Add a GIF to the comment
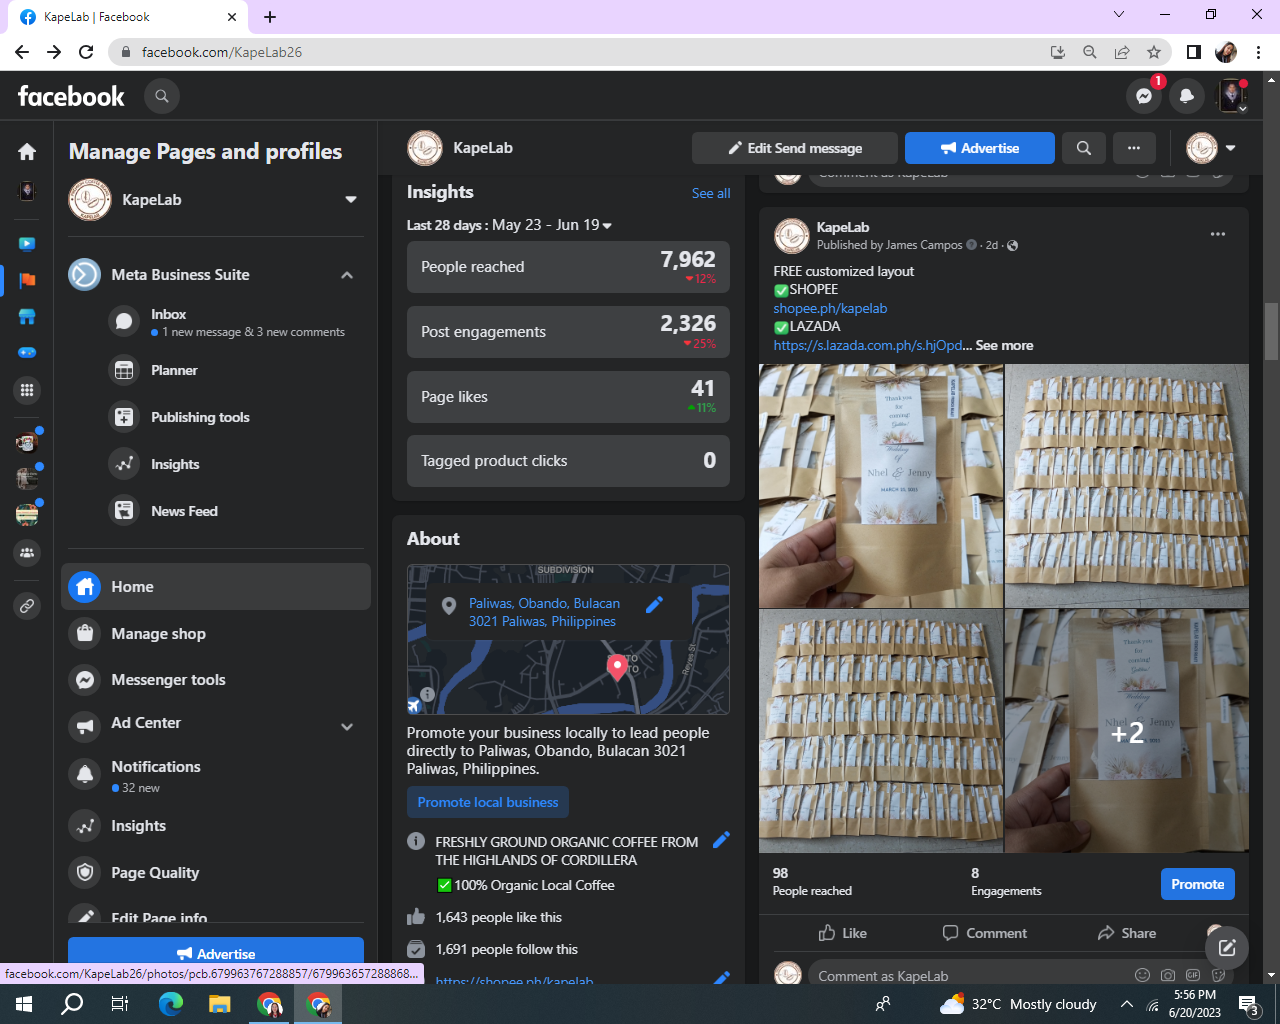 point(1193,975)
